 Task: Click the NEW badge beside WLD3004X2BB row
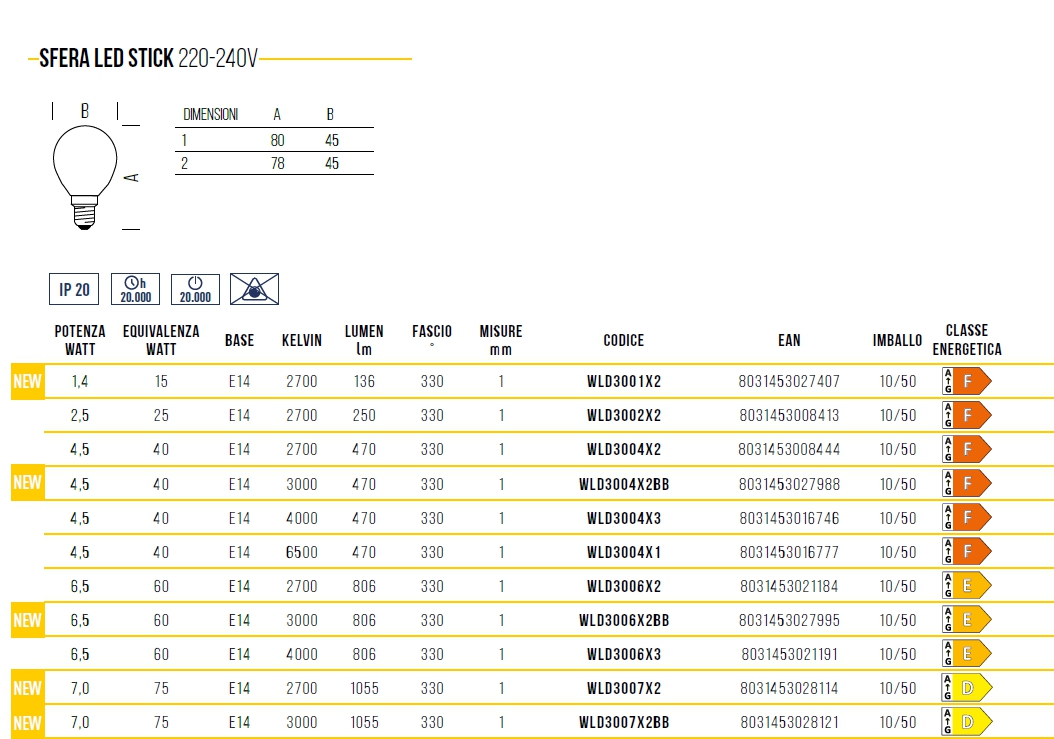pyautogui.click(x=27, y=483)
